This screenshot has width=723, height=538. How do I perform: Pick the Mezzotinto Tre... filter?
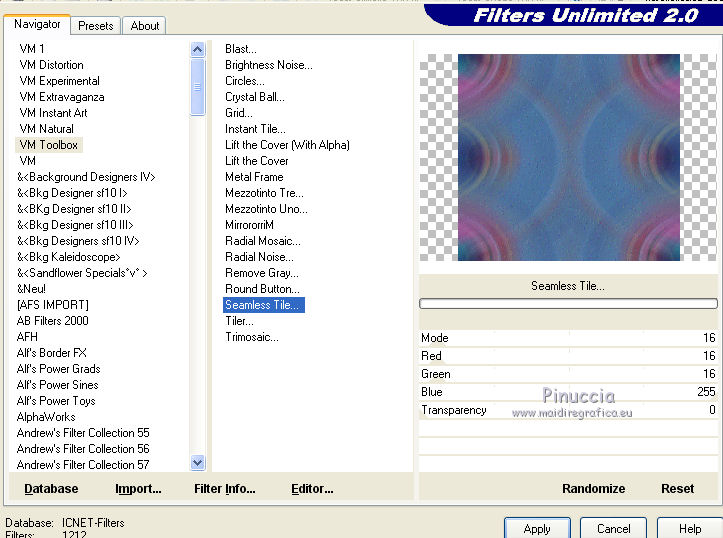coord(264,193)
